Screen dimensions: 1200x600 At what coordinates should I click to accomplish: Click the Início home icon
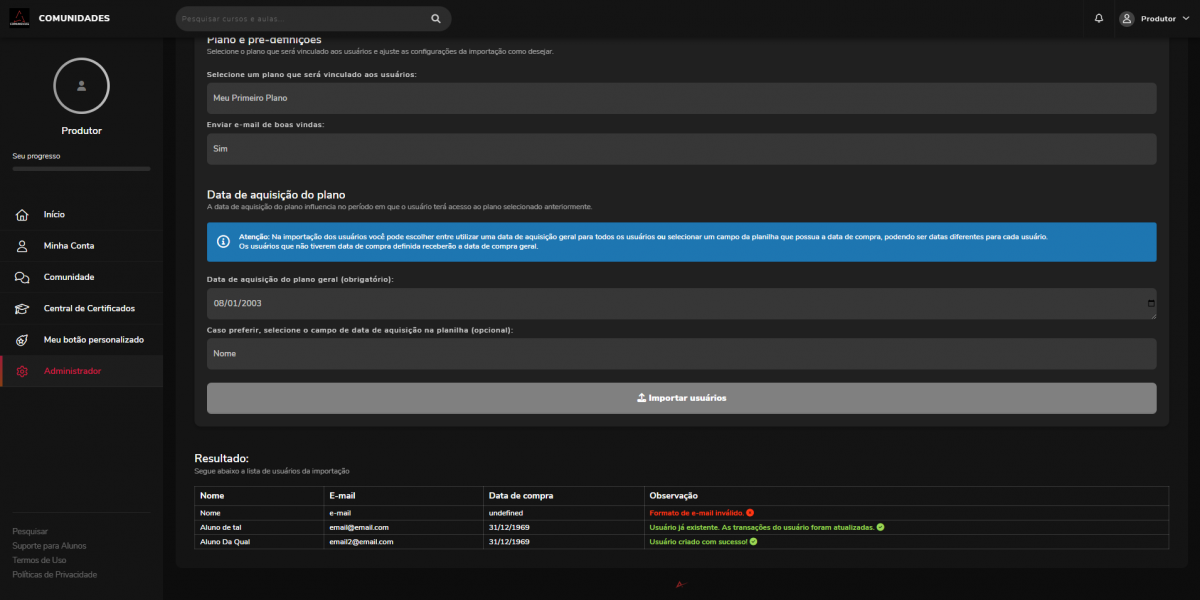tap(22, 215)
